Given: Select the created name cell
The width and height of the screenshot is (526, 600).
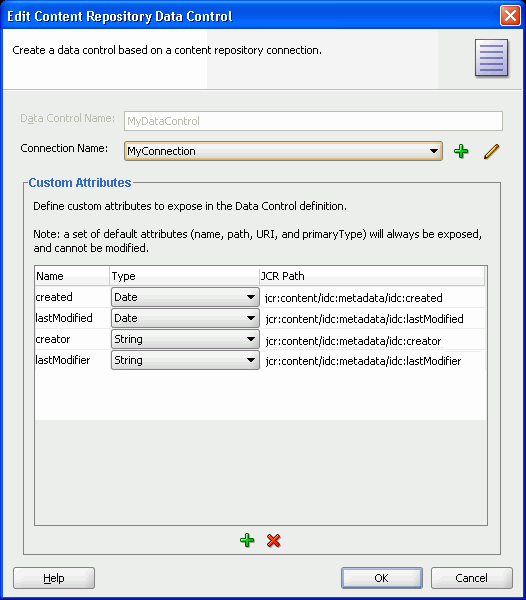Looking at the screenshot, I should pos(72,297).
